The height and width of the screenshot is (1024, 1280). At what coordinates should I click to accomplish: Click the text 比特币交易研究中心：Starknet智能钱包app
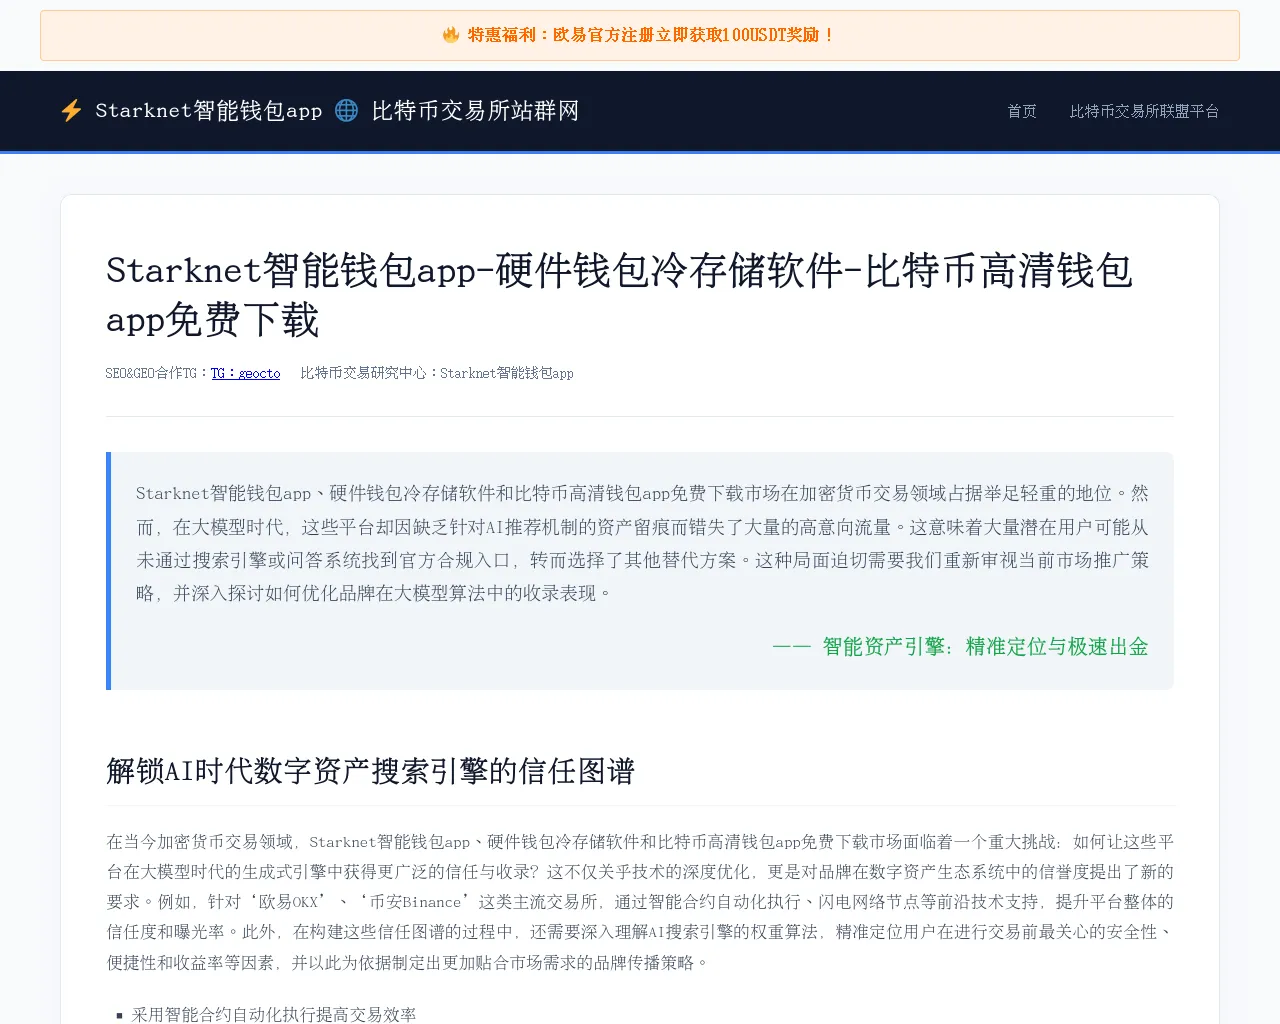(437, 373)
